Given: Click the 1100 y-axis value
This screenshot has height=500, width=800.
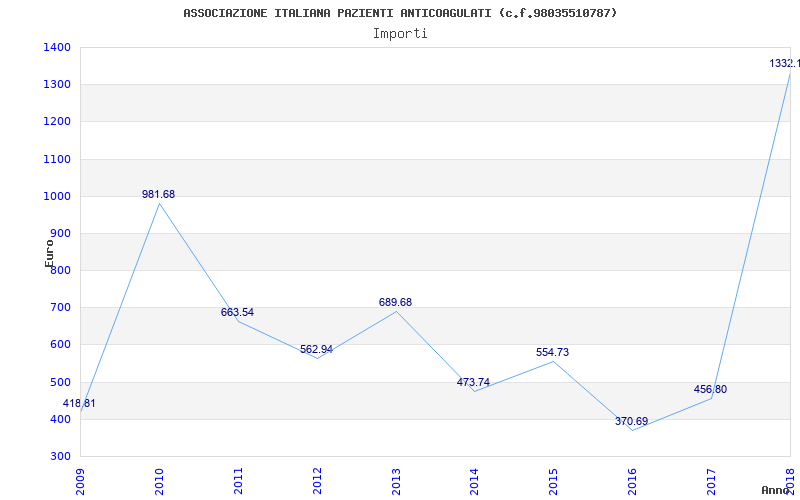Looking at the screenshot, I should coord(57,159).
